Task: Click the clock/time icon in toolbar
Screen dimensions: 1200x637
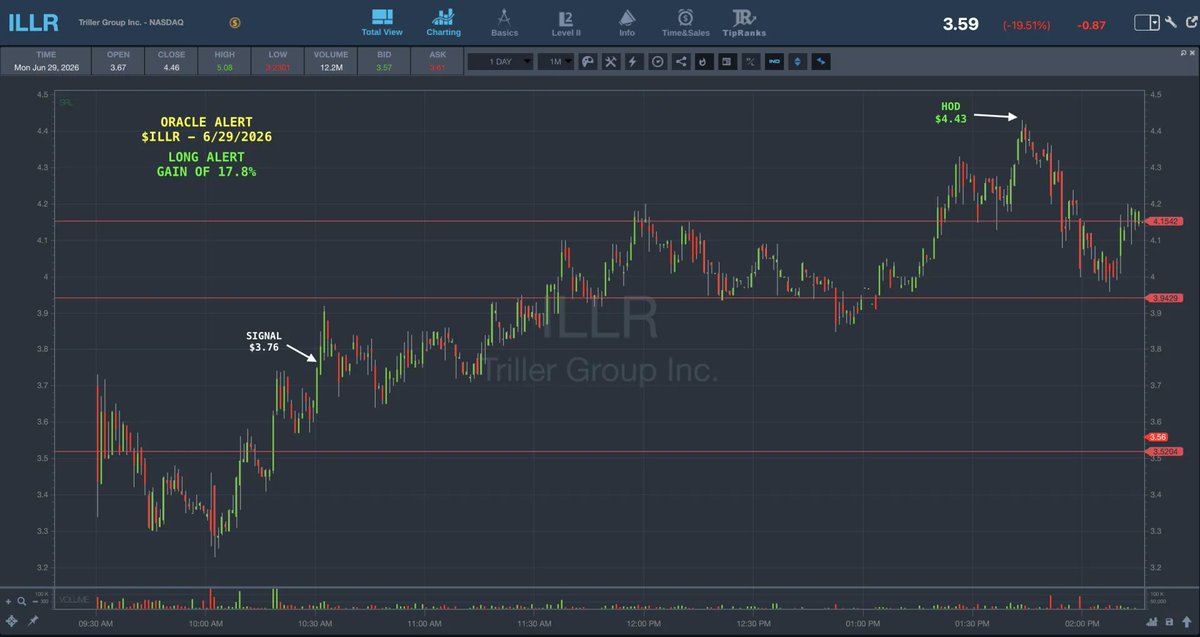Action: pos(657,62)
